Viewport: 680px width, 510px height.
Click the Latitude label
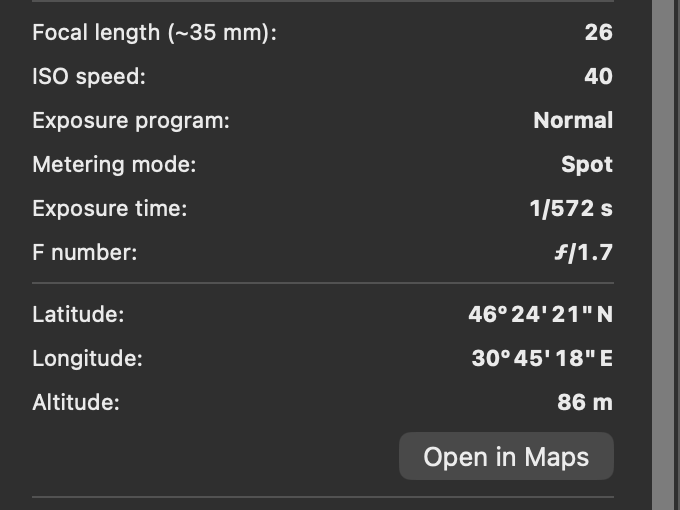78,314
